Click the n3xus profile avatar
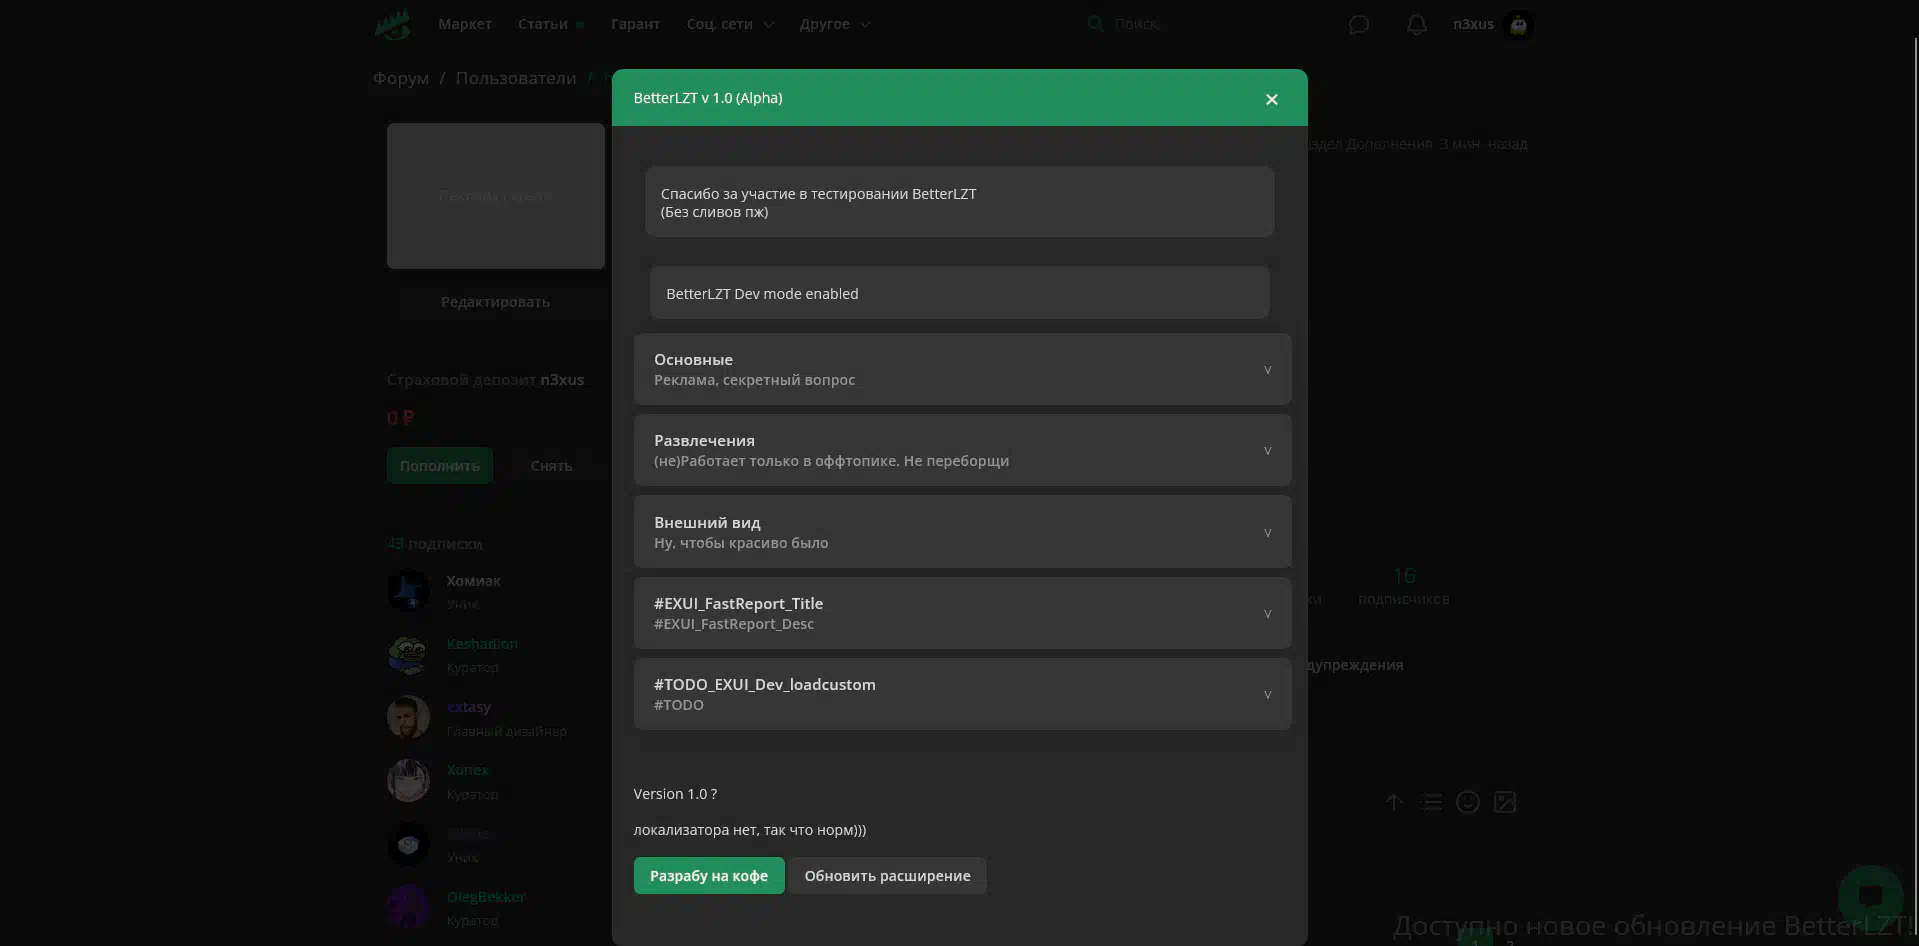The height and width of the screenshot is (946, 1919). [x=1519, y=25]
